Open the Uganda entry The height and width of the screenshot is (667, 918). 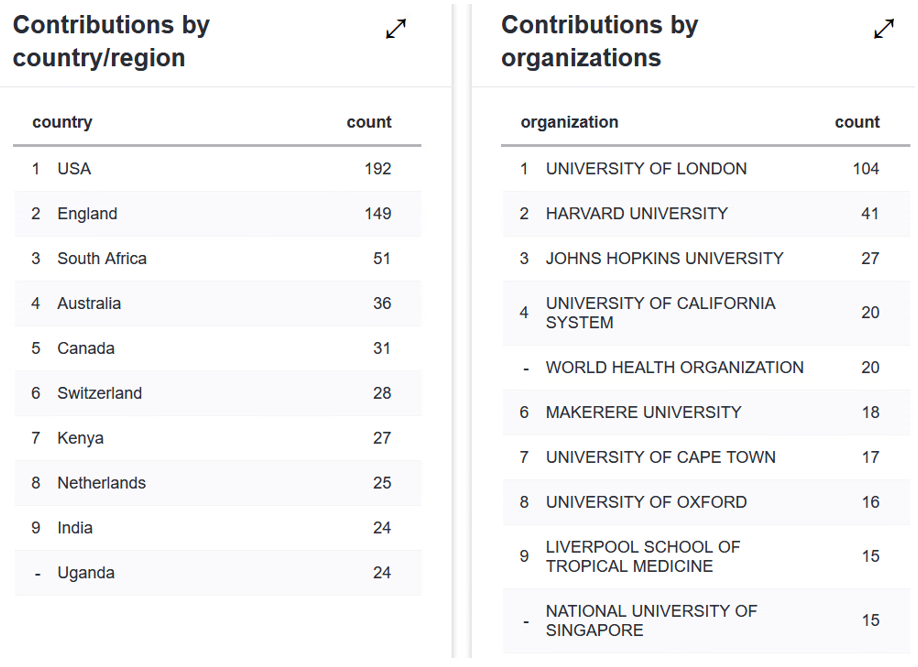pyautogui.click(x=86, y=573)
